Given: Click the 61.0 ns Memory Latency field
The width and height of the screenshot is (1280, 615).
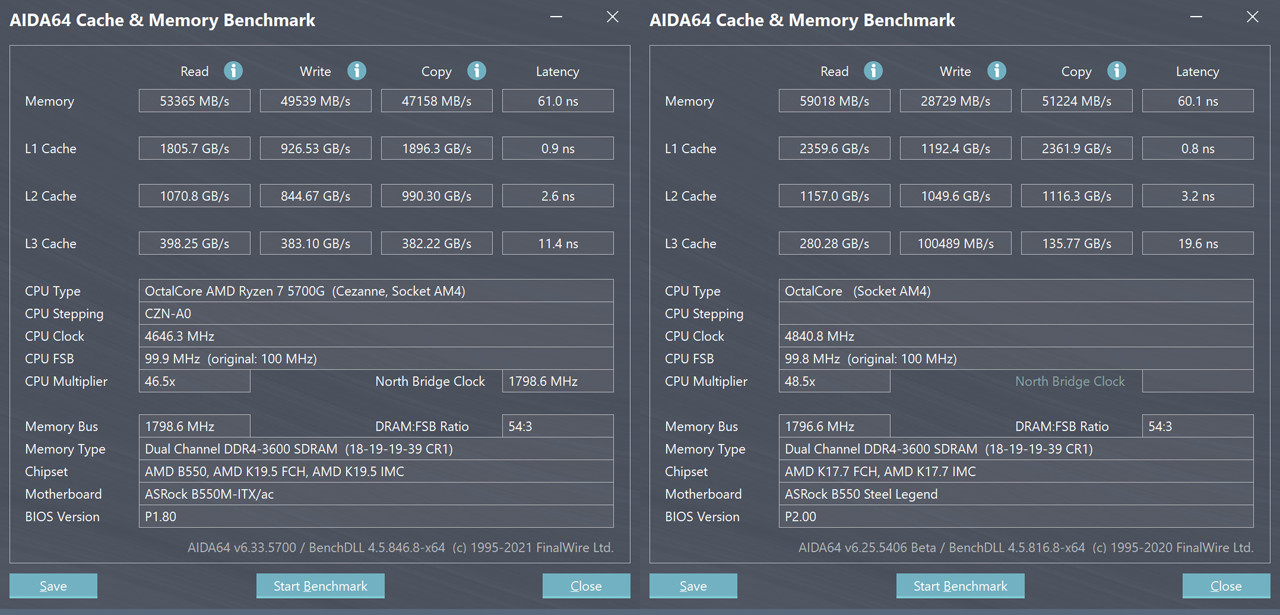Looking at the screenshot, I should [557, 101].
